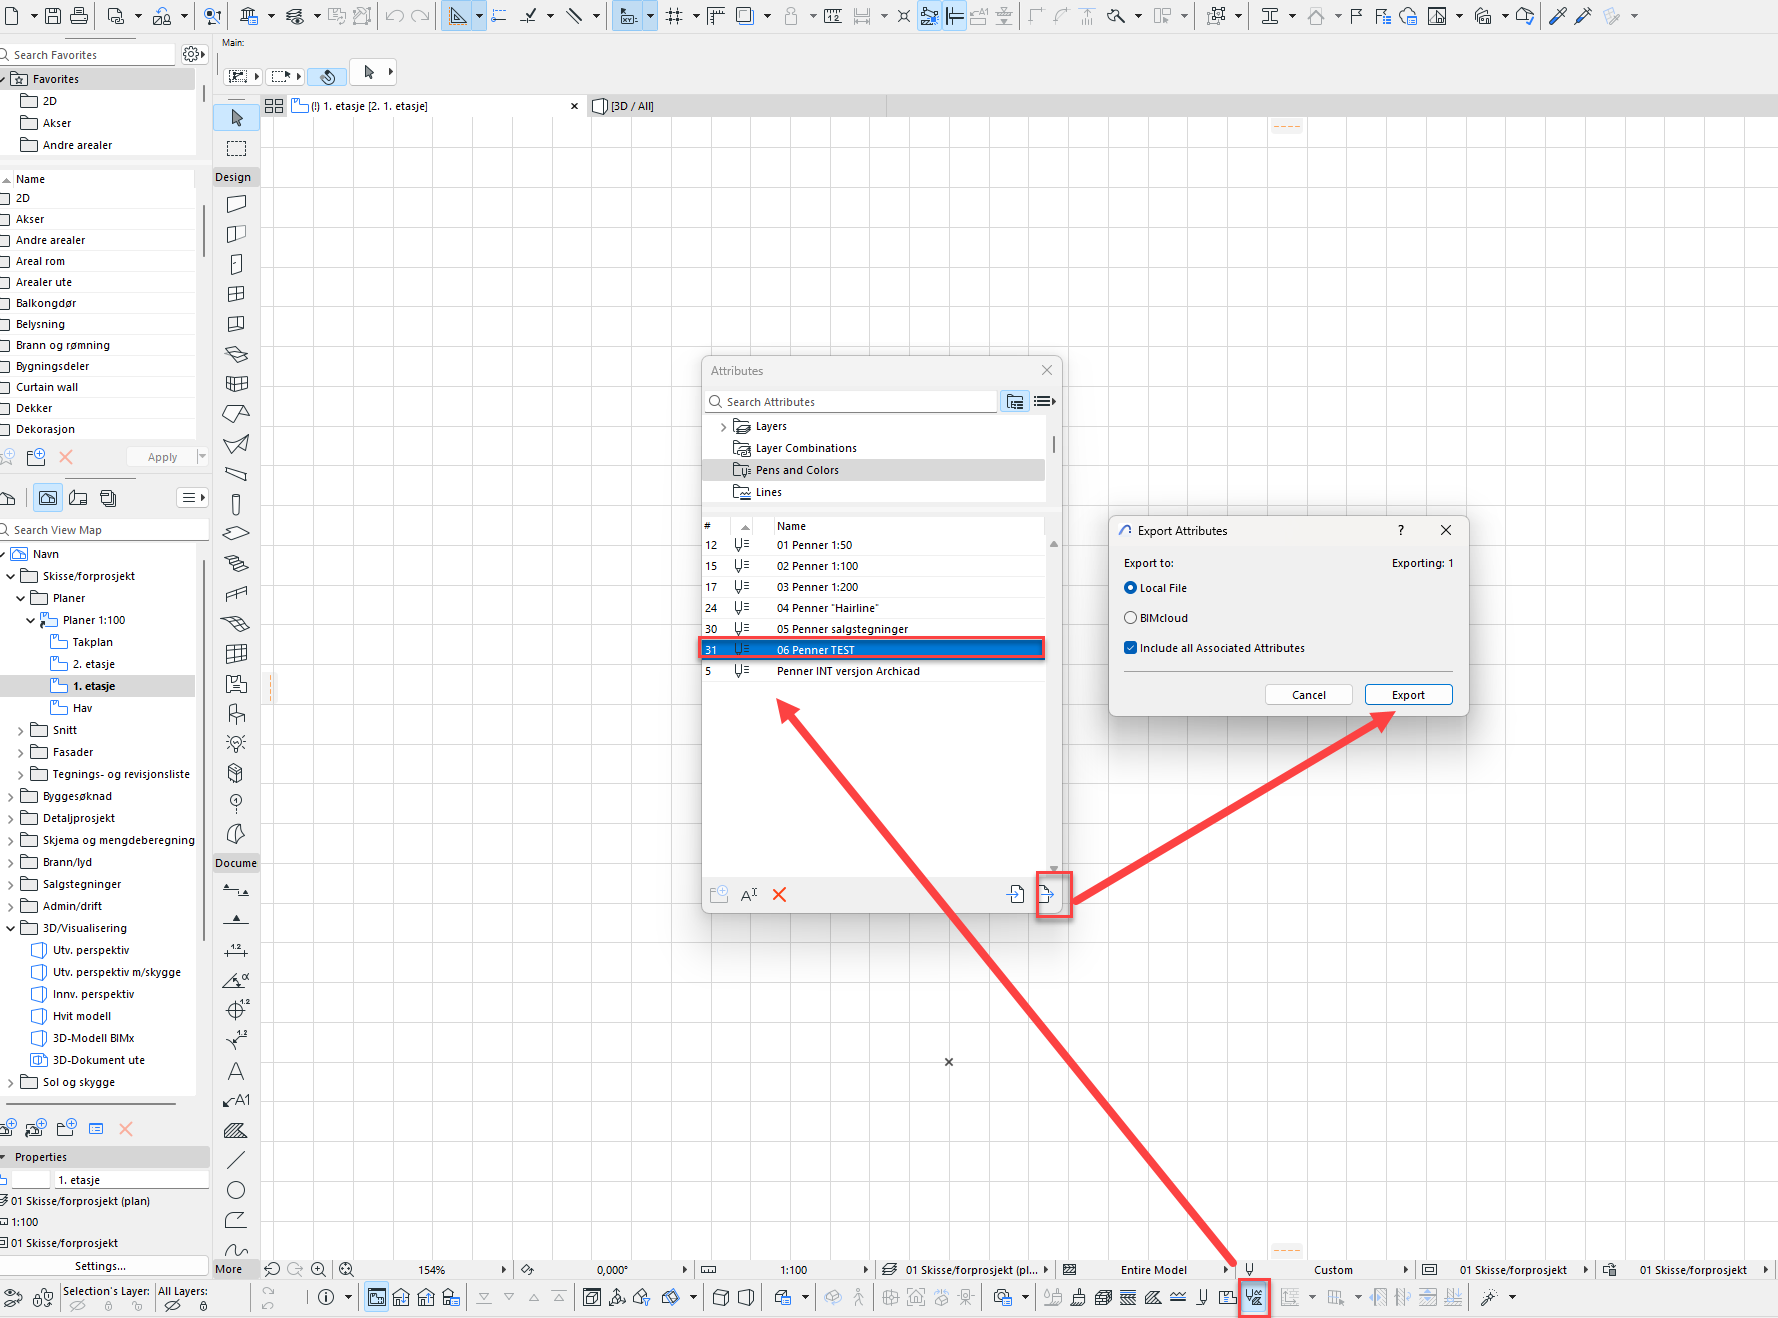Activate the Wall tool
The image size is (1778, 1318).
[236, 204]
